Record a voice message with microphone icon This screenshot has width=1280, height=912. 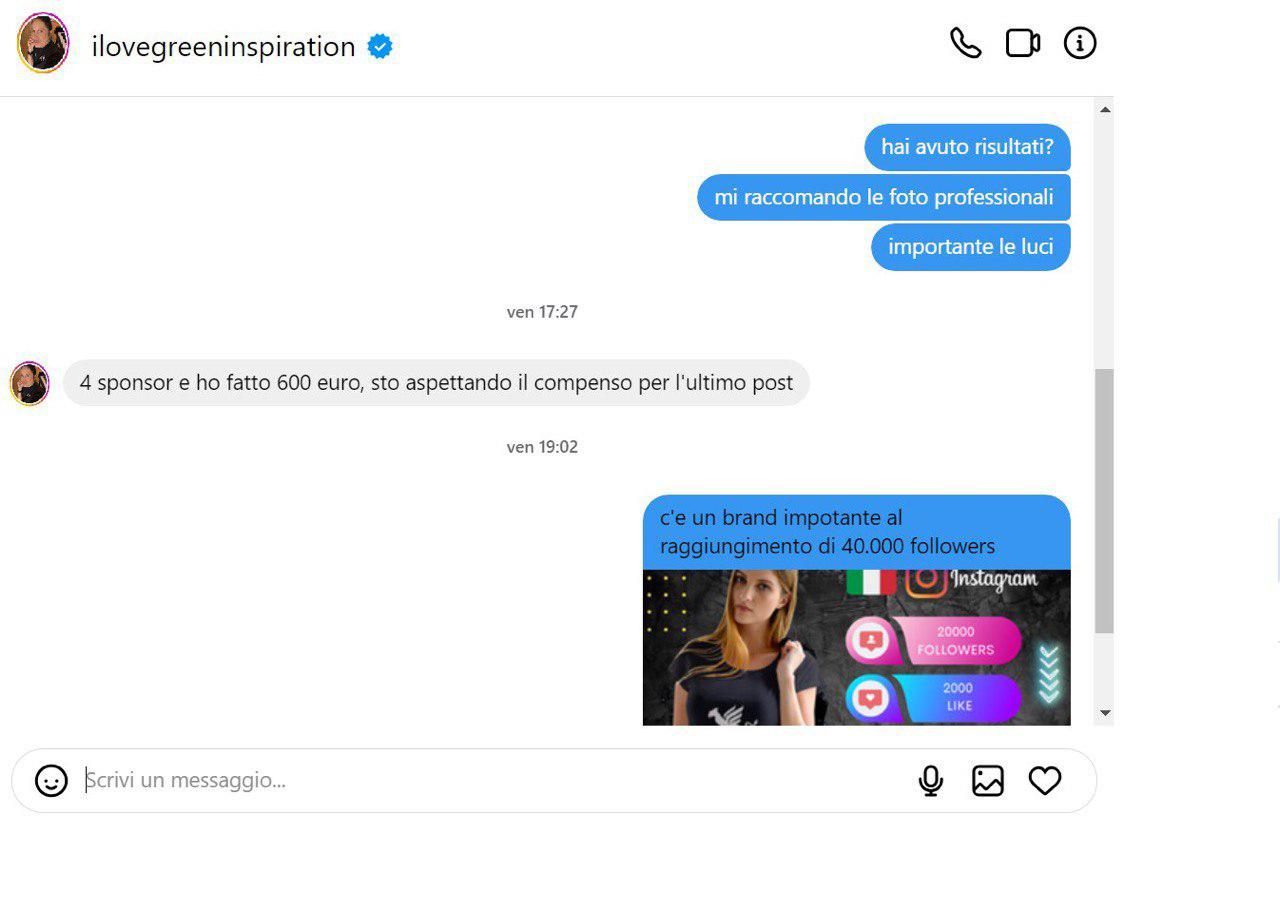931,780
